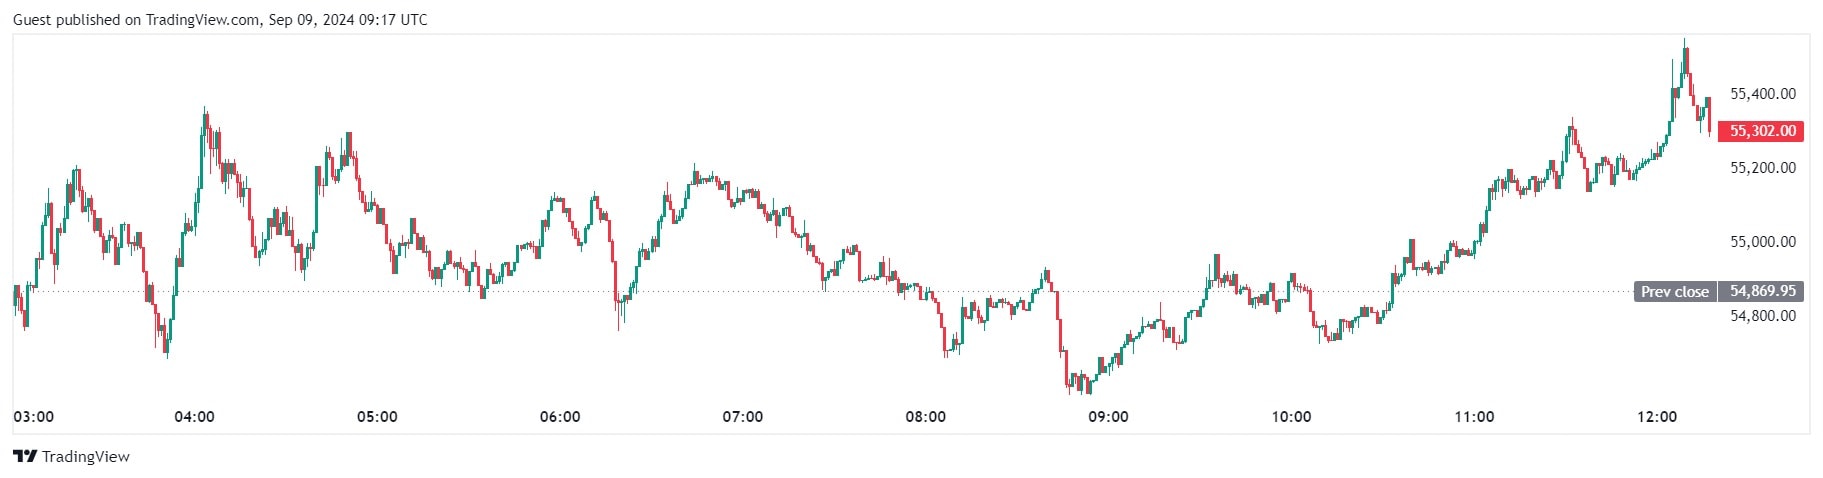Choose the 10:00 time axis marker
This screenshot has width=1823, height=478.
(1292, 417)
